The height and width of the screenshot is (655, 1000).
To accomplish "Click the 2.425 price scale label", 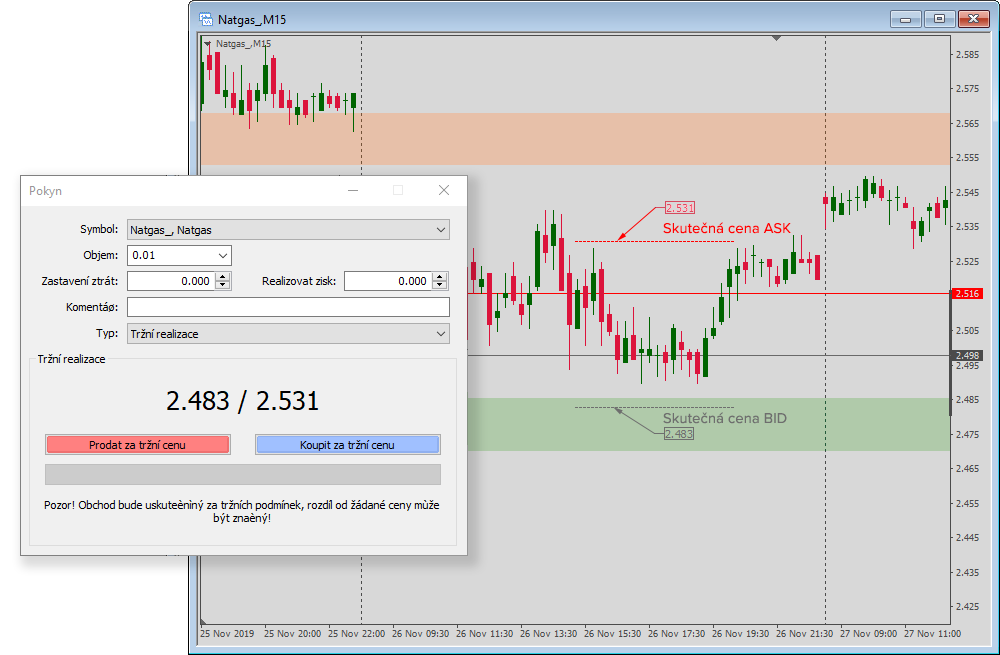I will point(967,607).
